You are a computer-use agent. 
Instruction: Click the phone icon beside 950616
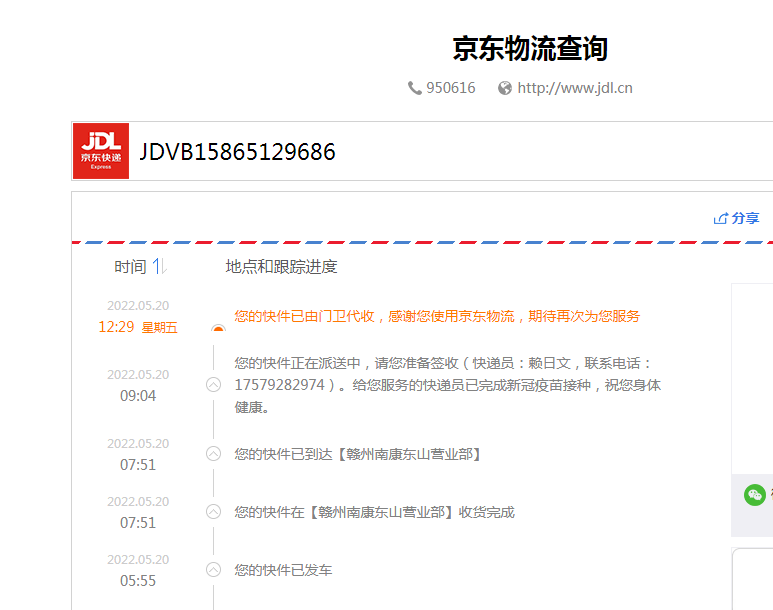415,88
